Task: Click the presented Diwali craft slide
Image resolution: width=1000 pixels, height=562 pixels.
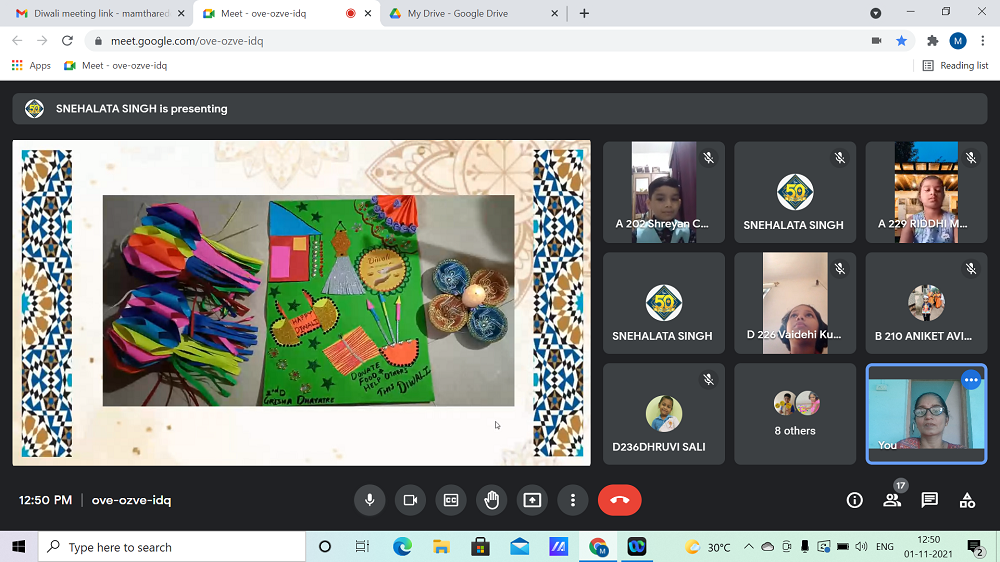Action: coord(308,301)
